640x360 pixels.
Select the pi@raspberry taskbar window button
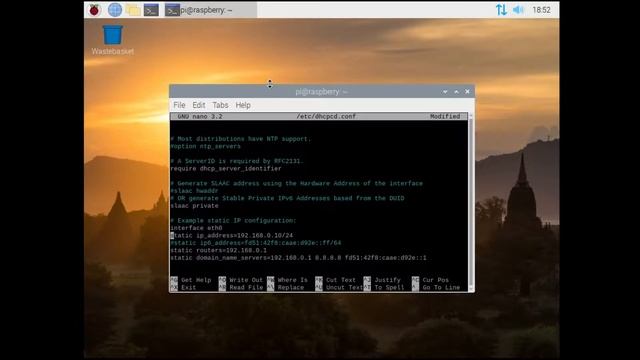click(211, 10)
